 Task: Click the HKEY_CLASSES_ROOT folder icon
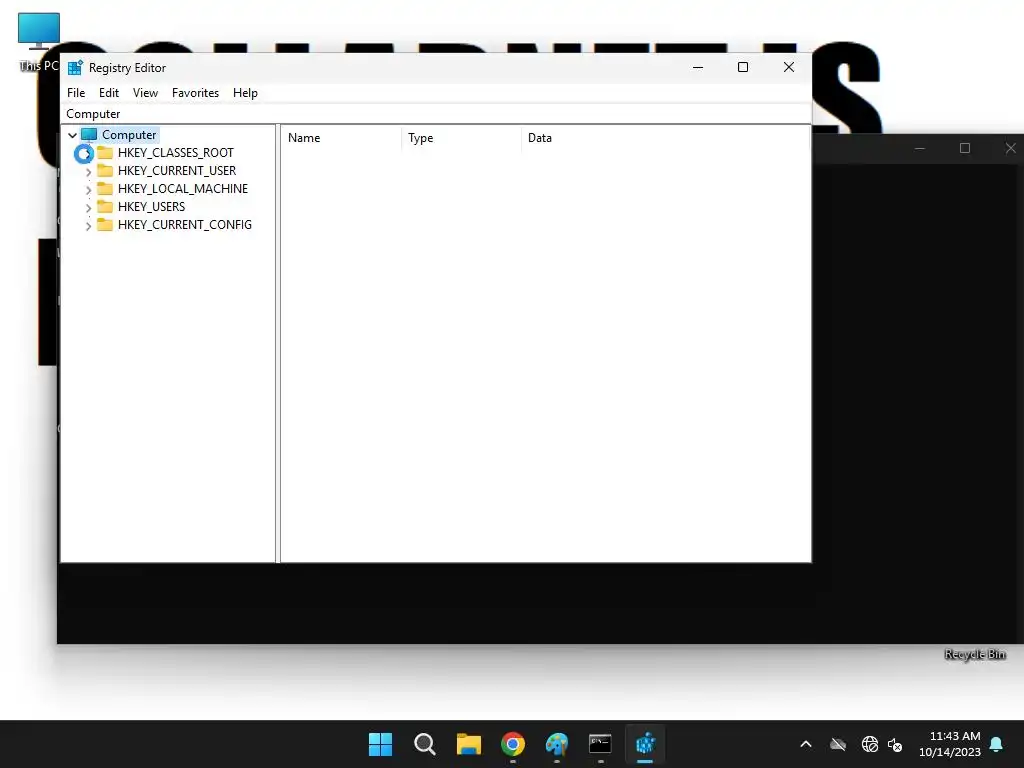[105, 153]
